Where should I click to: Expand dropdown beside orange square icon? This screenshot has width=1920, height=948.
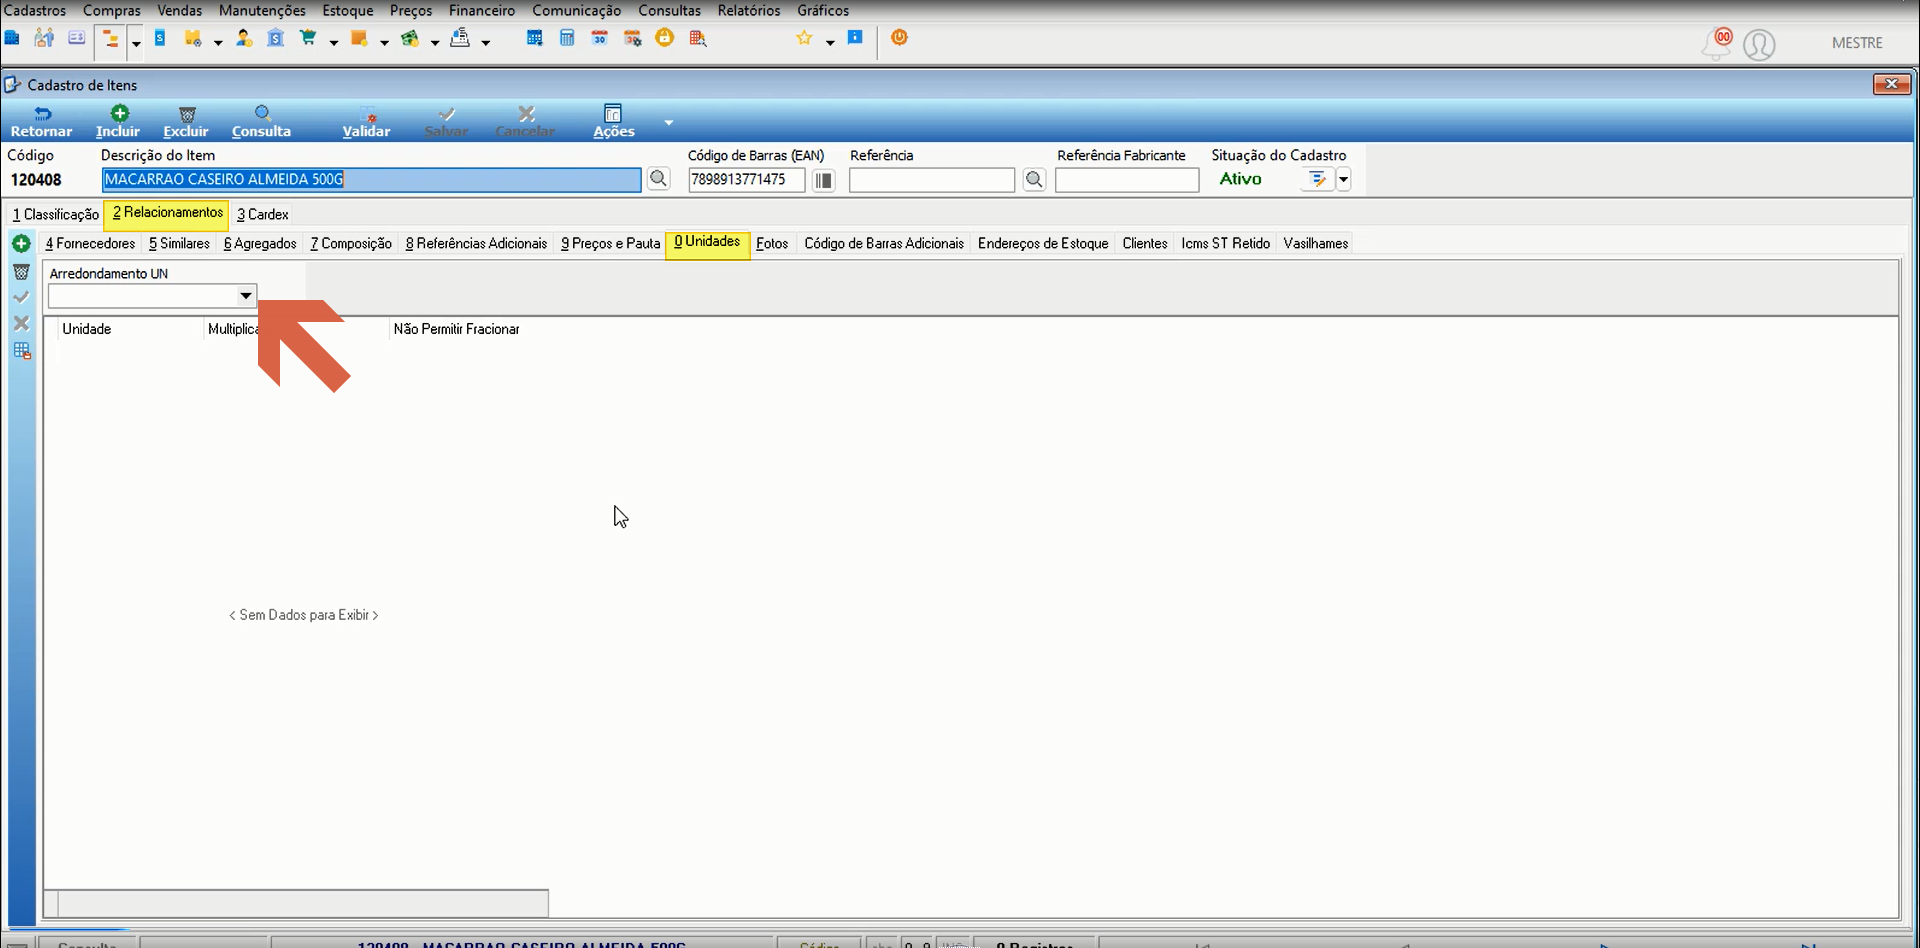(384, 42)
